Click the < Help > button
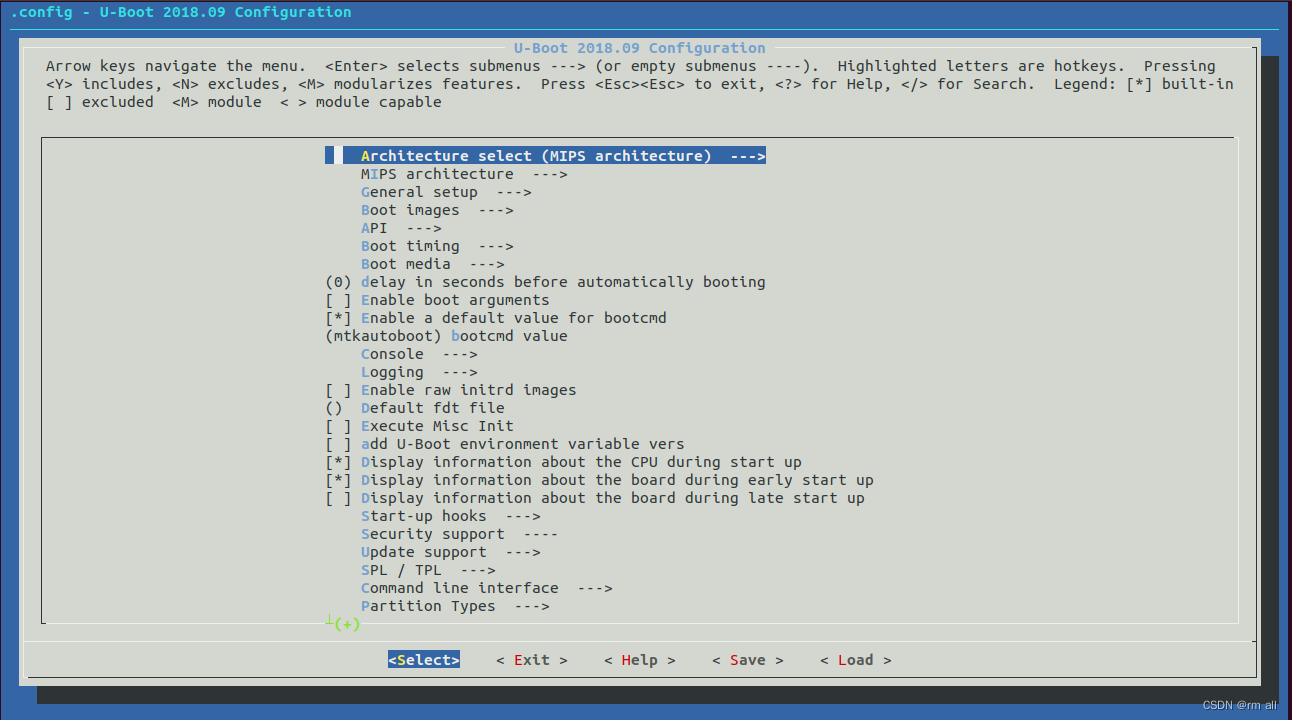Screen dimensions: 1292x720 point(640,660)
